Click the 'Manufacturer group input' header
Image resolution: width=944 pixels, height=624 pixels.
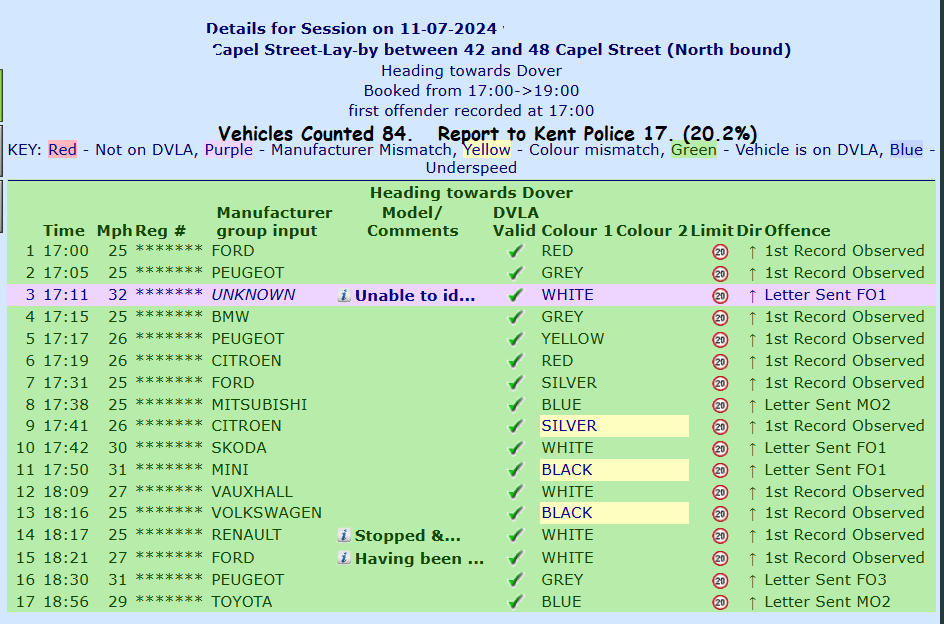point(275,222)
